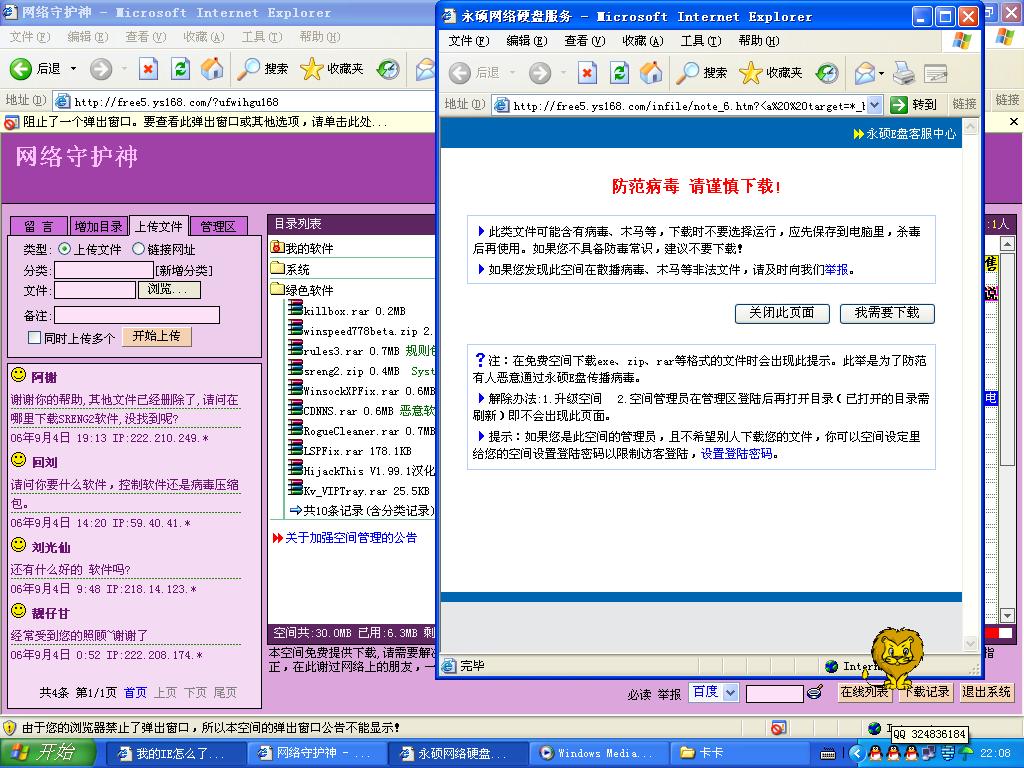Screen dimensions: 1024x768
Task: Click Stop icon in 永硕网络硬盘 window toolbar
Action: point(587,72)
